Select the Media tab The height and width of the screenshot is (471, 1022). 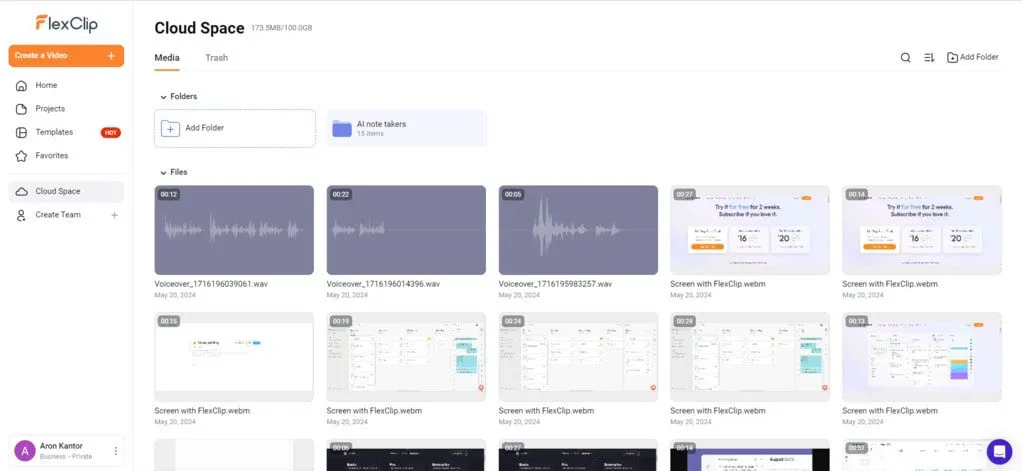pyautogui.click(x=167, y=58)
